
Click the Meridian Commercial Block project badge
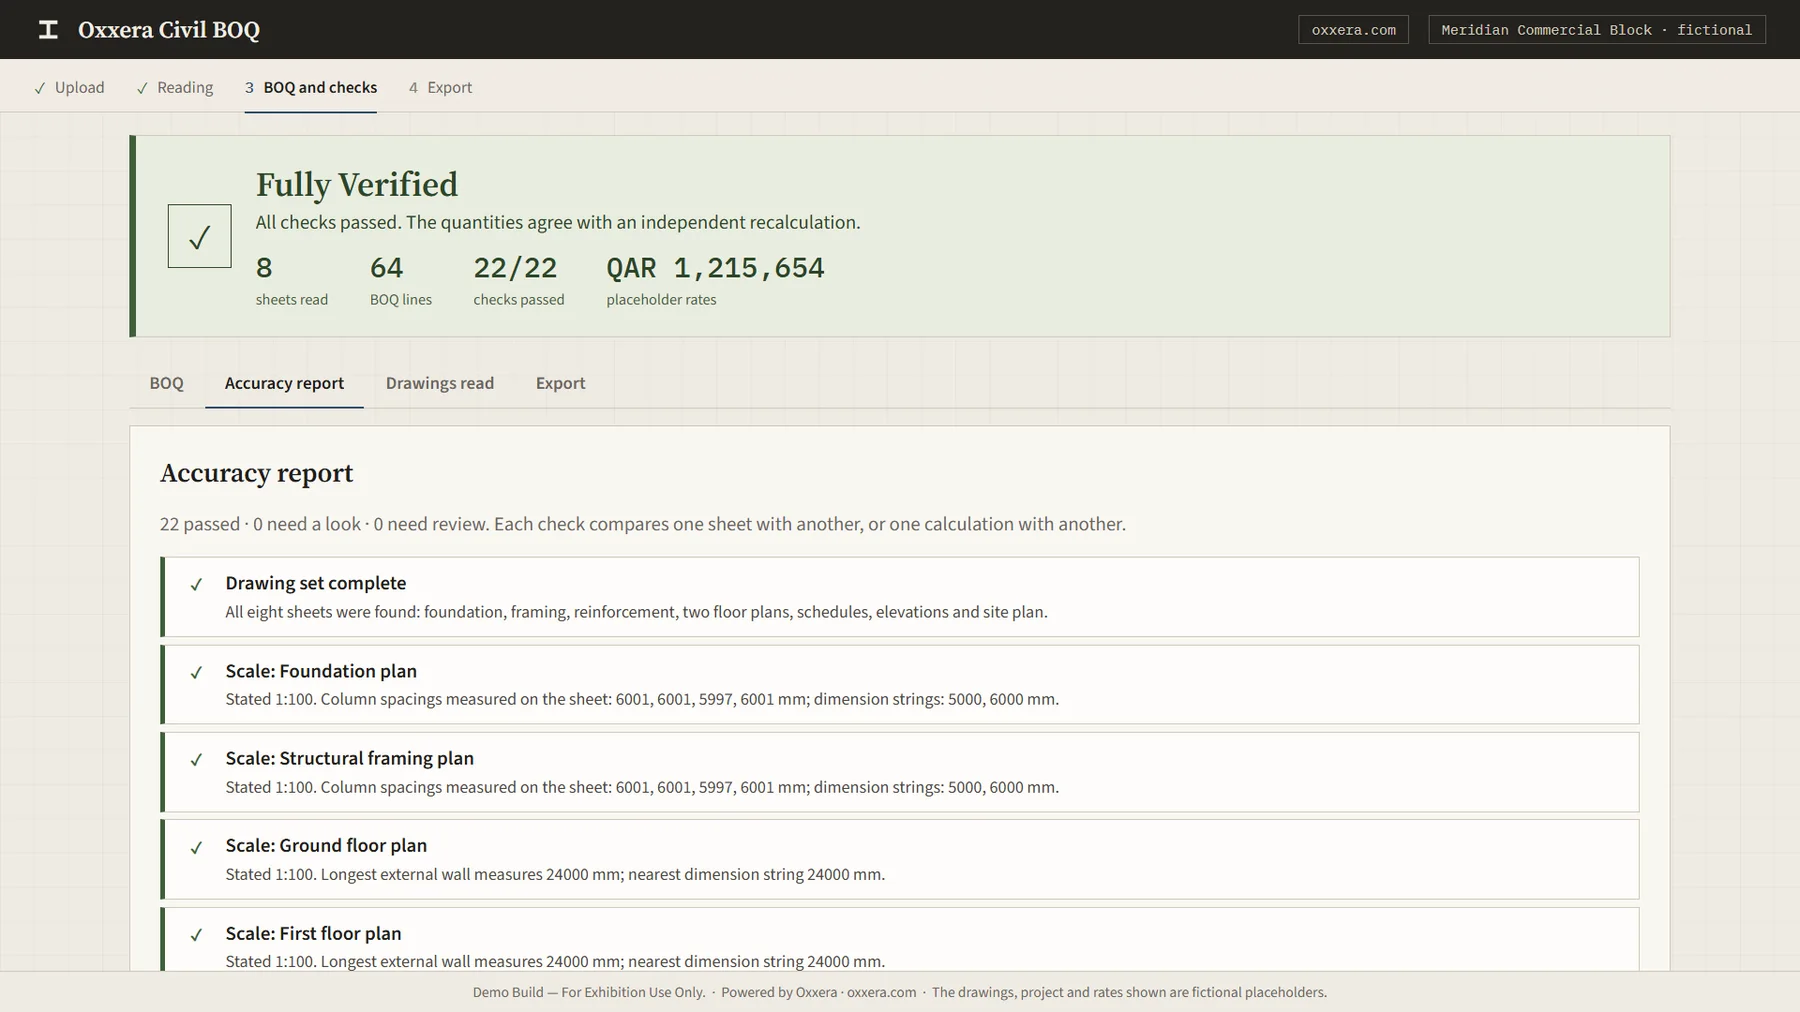coord(1596,30)
